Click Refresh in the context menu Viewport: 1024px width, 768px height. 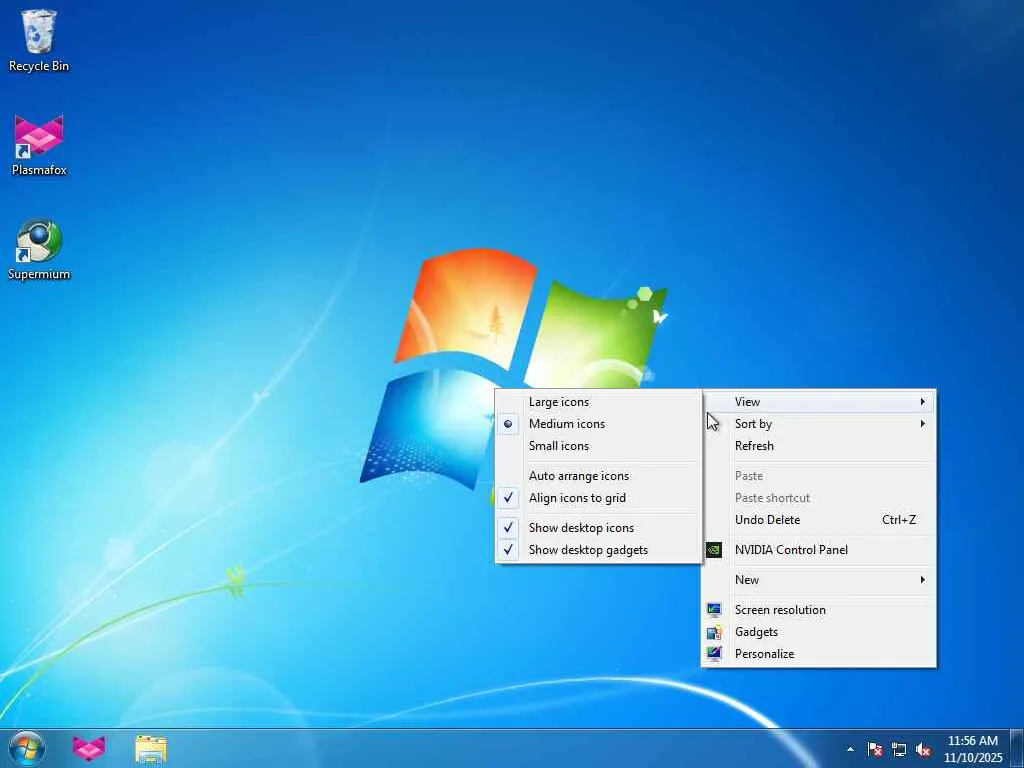(x=818, y=446)
